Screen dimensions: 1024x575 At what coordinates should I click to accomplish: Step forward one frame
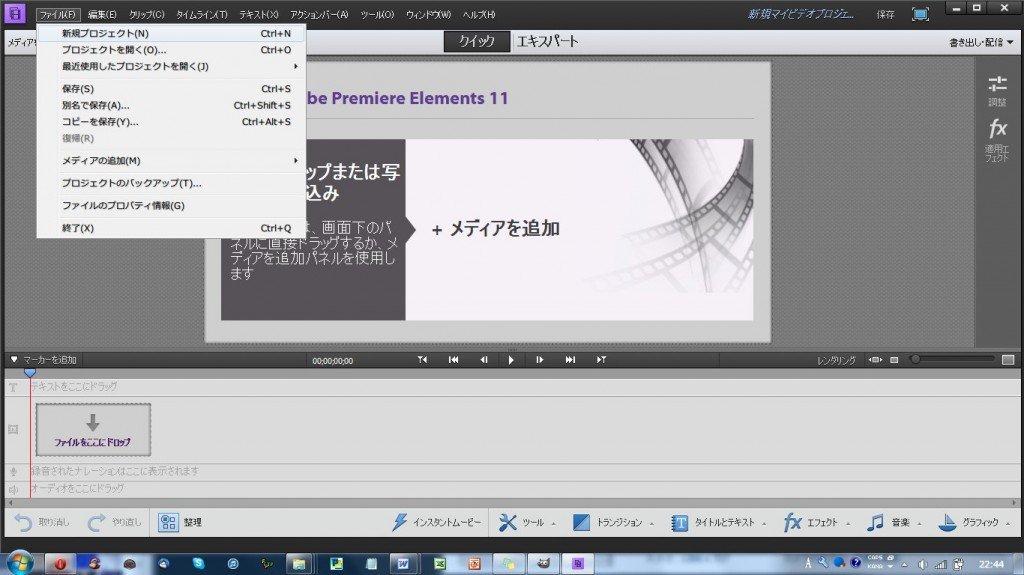[539, 359]
